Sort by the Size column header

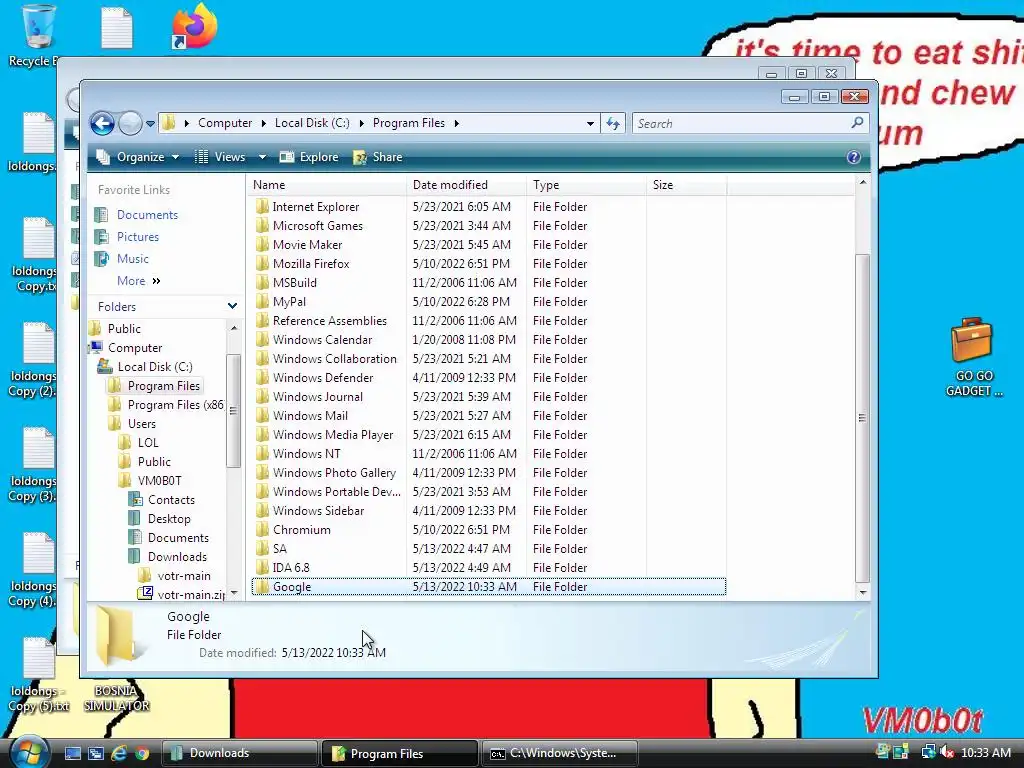[x=686, y=185]
